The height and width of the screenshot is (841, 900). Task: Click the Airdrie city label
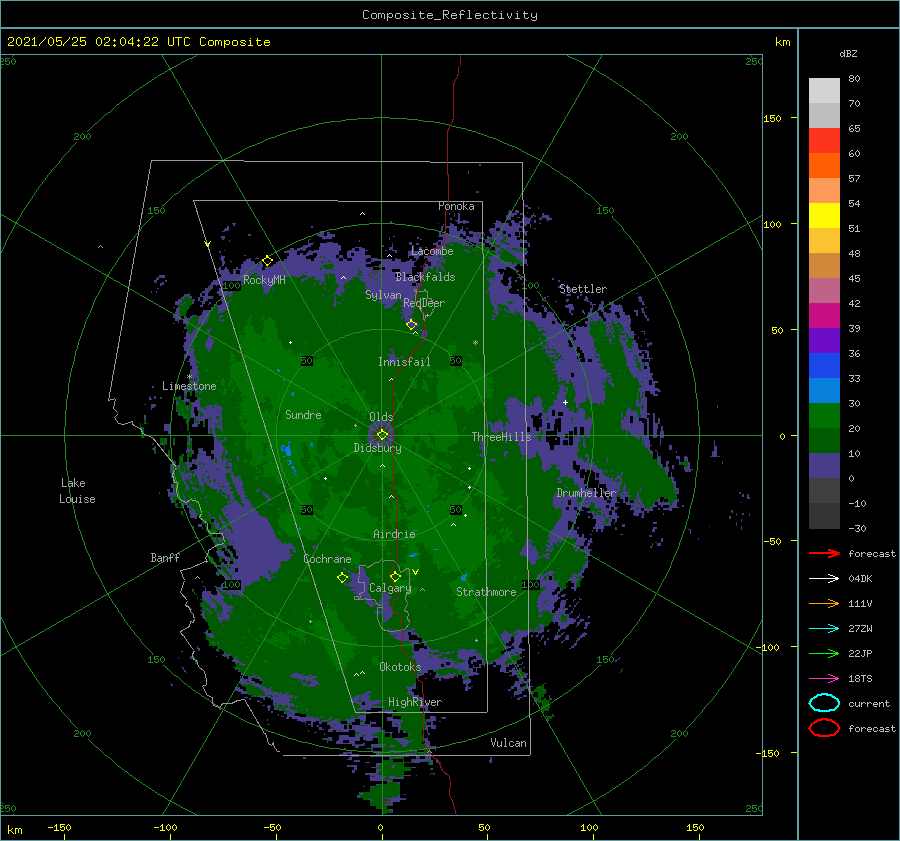[394, 534]
